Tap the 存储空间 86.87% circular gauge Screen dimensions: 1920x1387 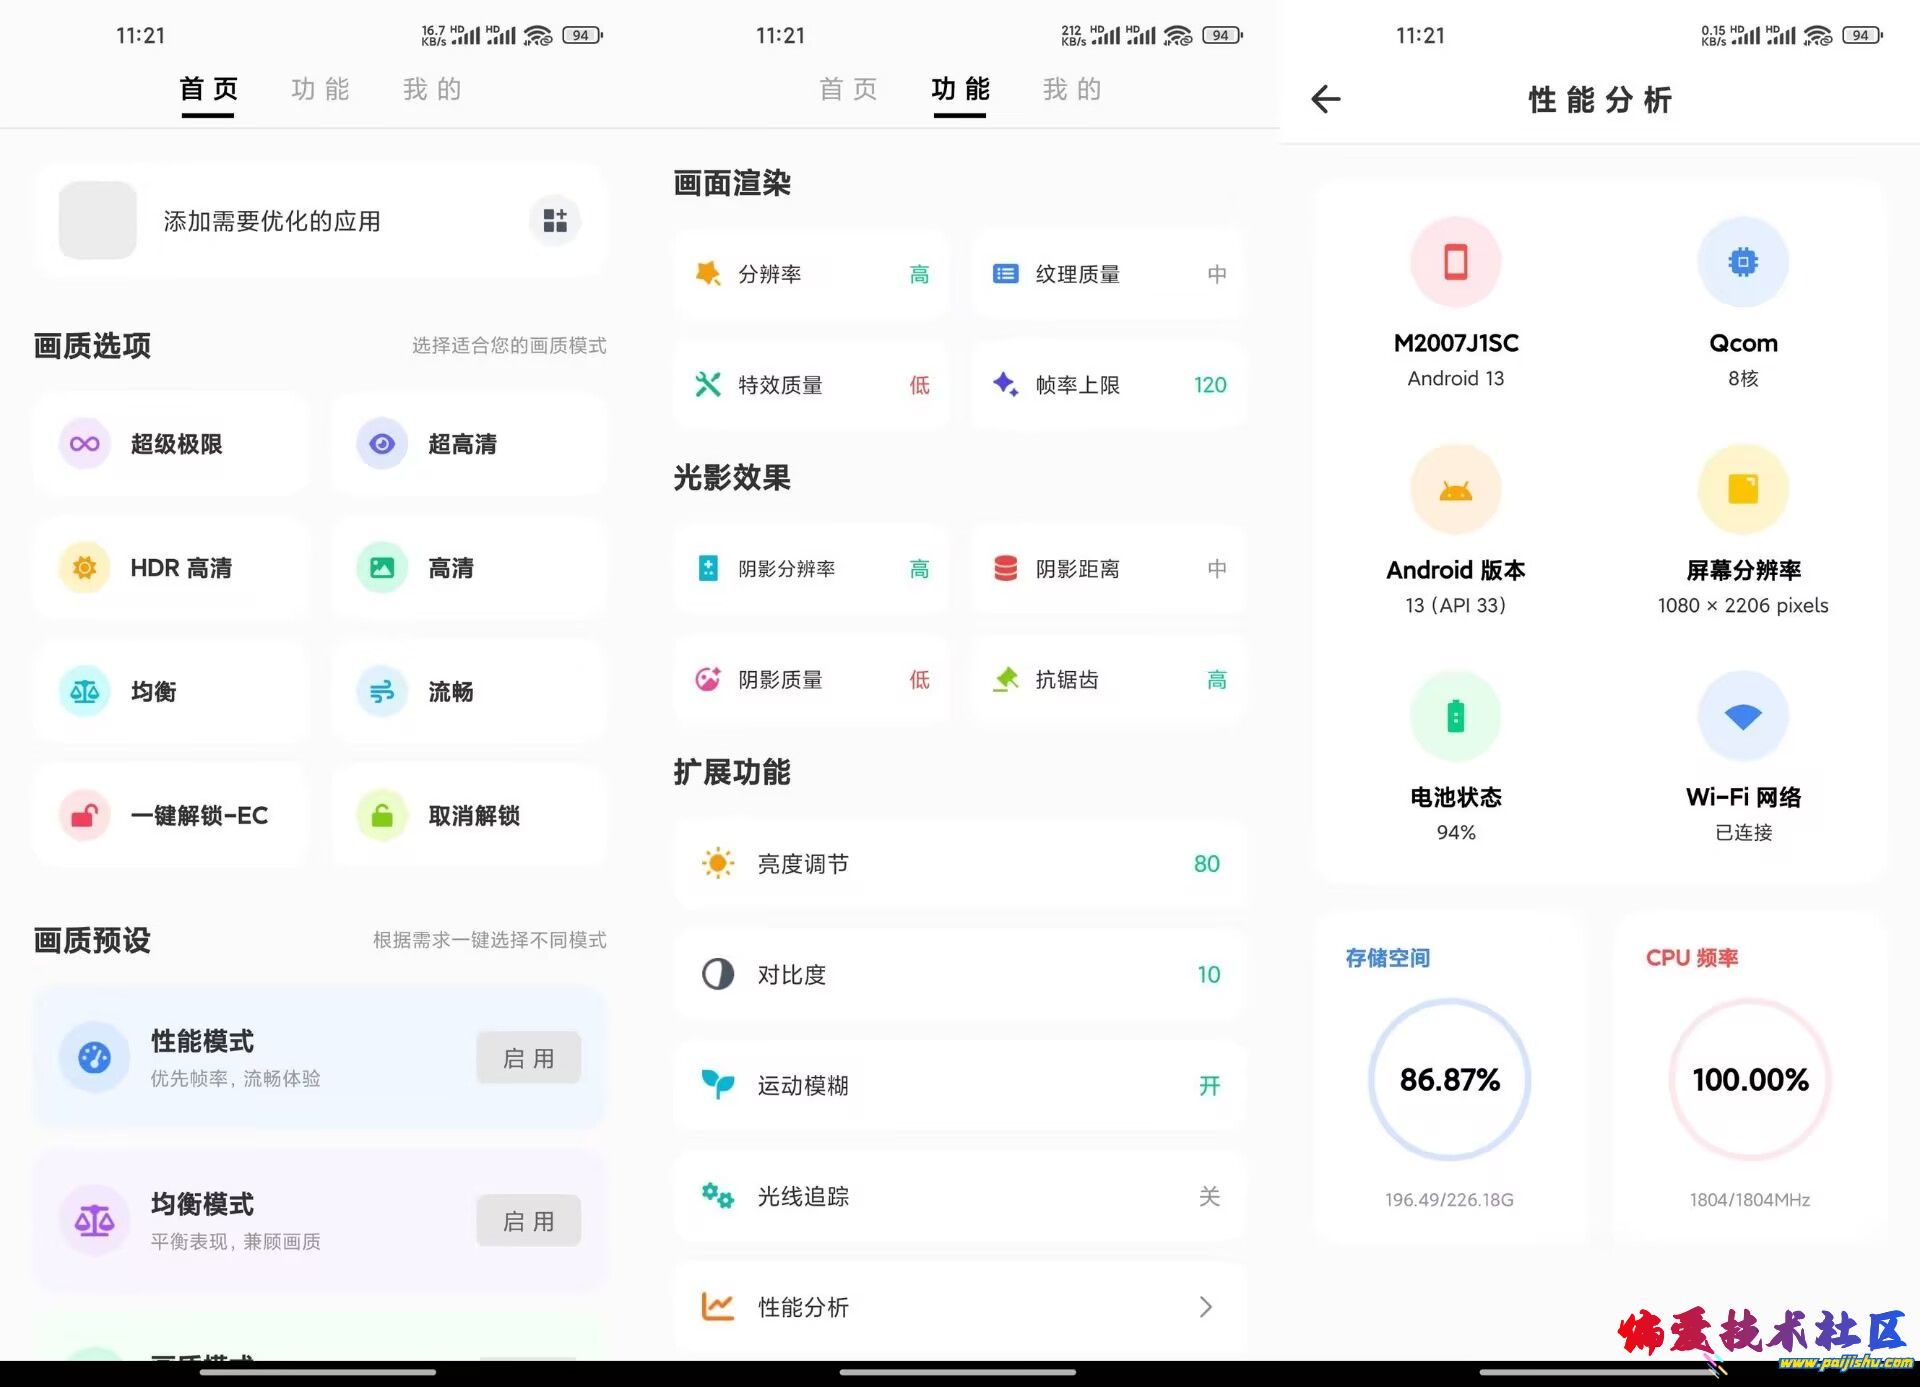(1450, 1080)
